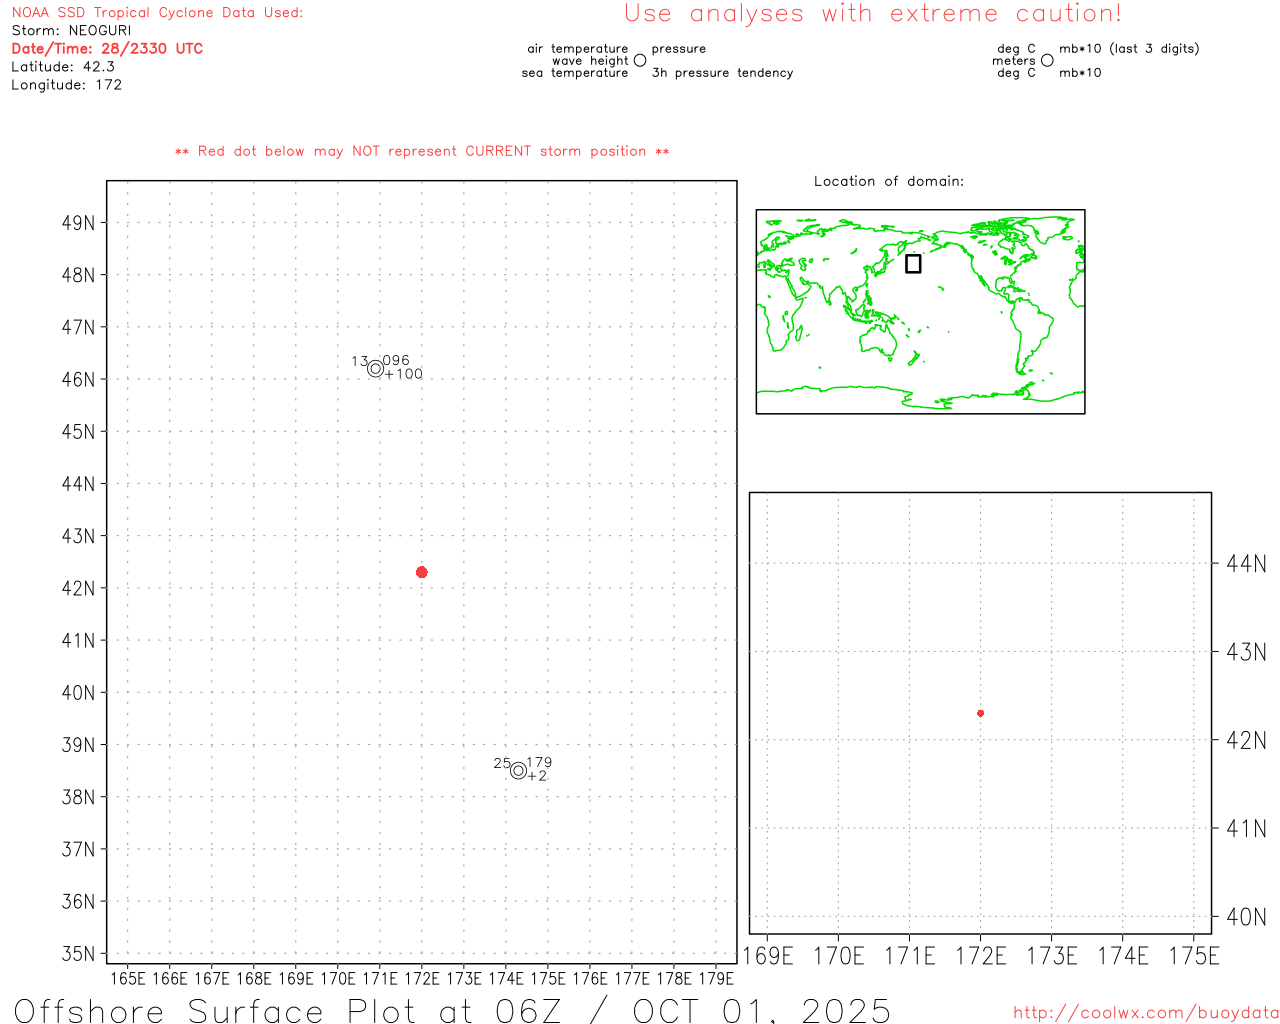This screenshot has width=1280, height=1024.
Task: Click the small red dot in zoomed inset map
Action: 980,713
